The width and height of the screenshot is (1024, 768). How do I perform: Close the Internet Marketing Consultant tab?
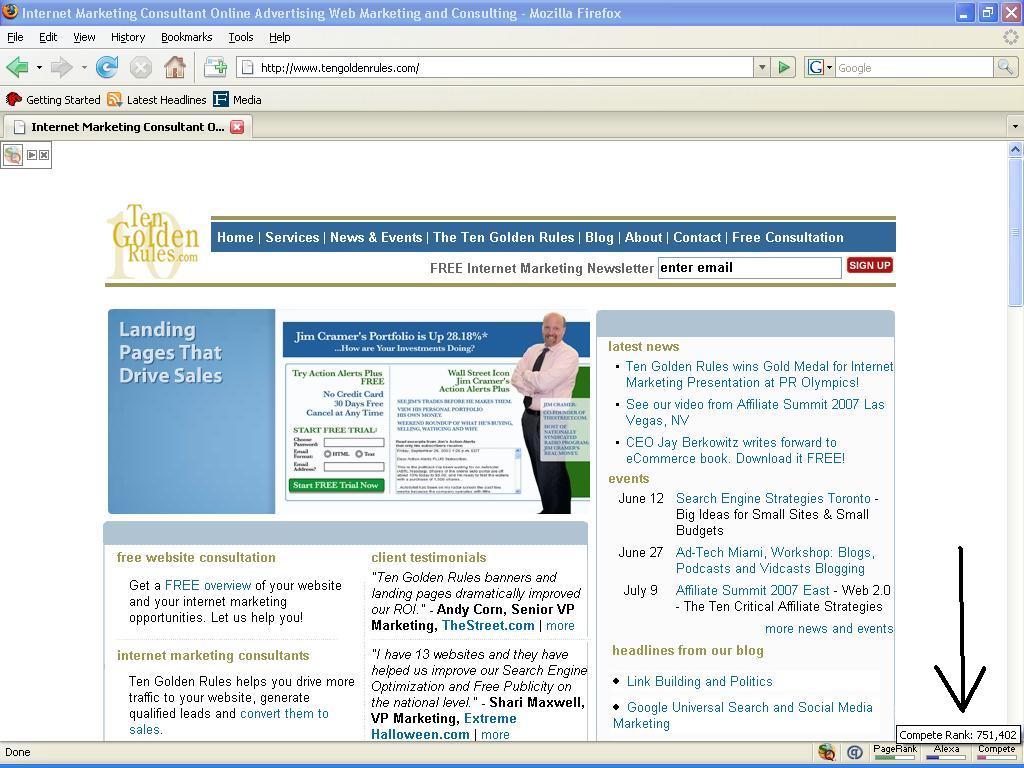[x=237, y=127]
